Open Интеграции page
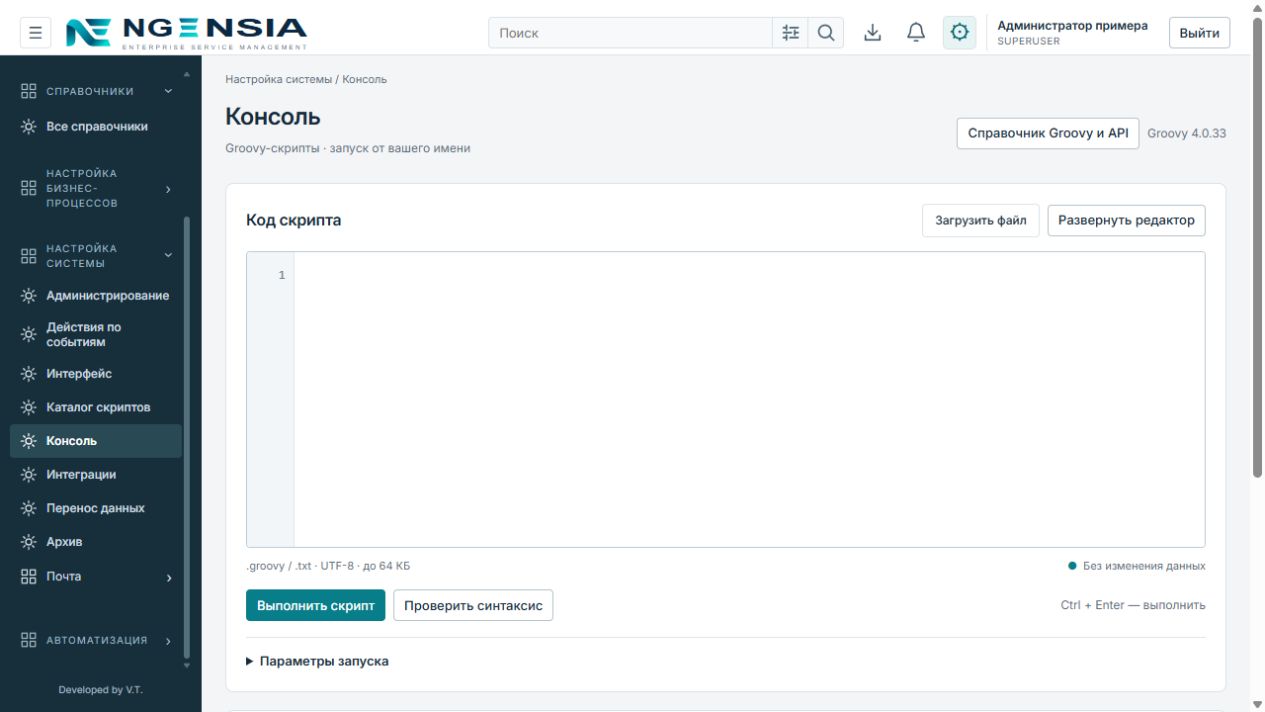The height and width of the screenshot is (712, 1265). (96, 475)
